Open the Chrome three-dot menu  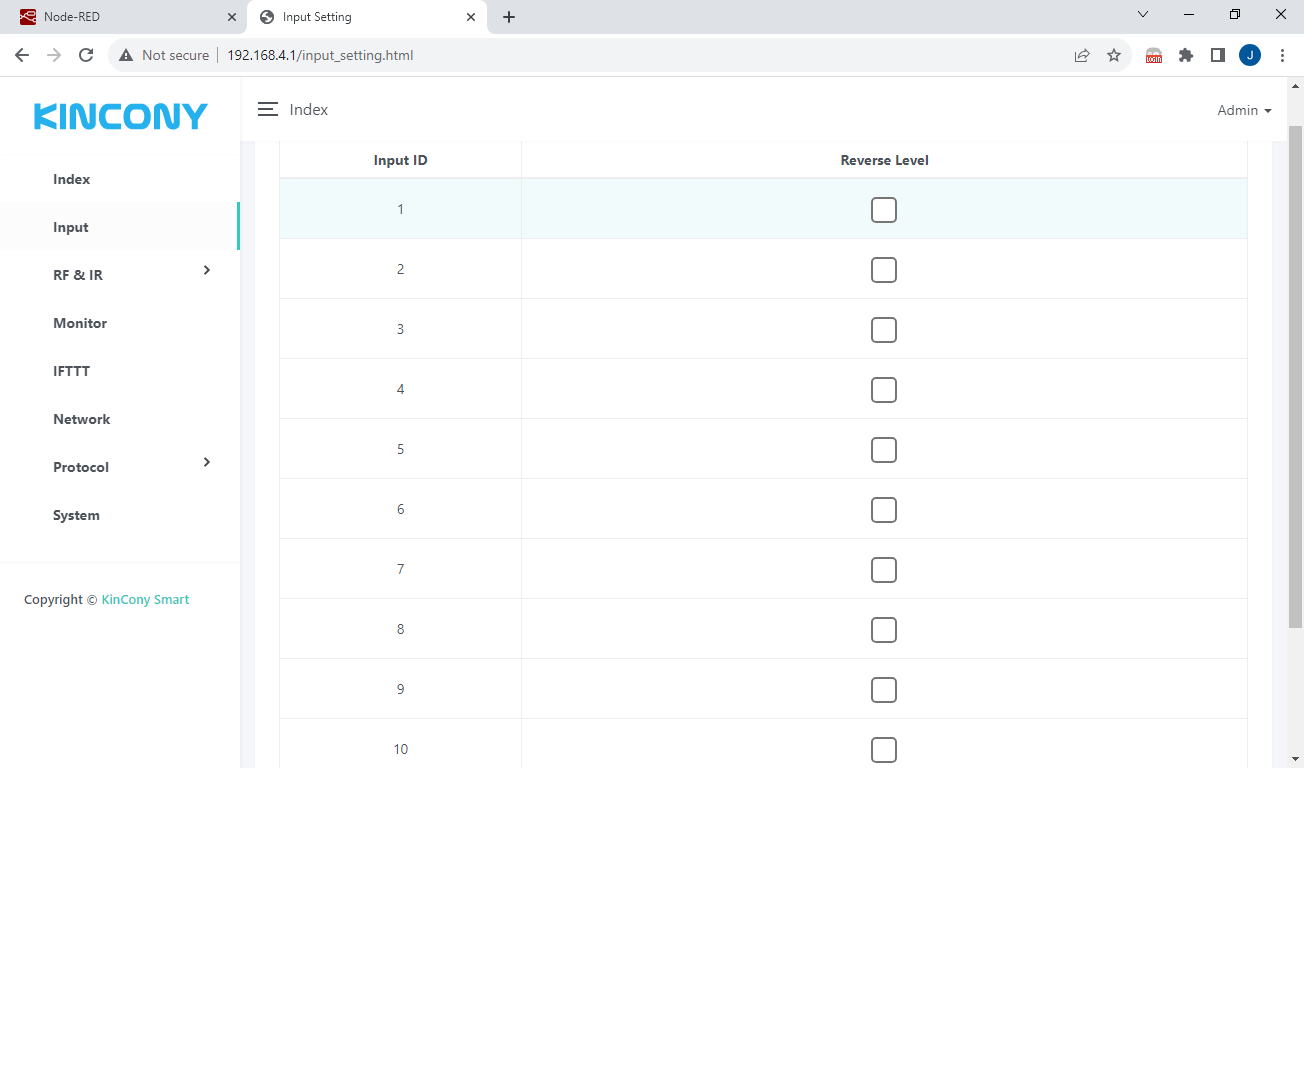(1282, 55)
